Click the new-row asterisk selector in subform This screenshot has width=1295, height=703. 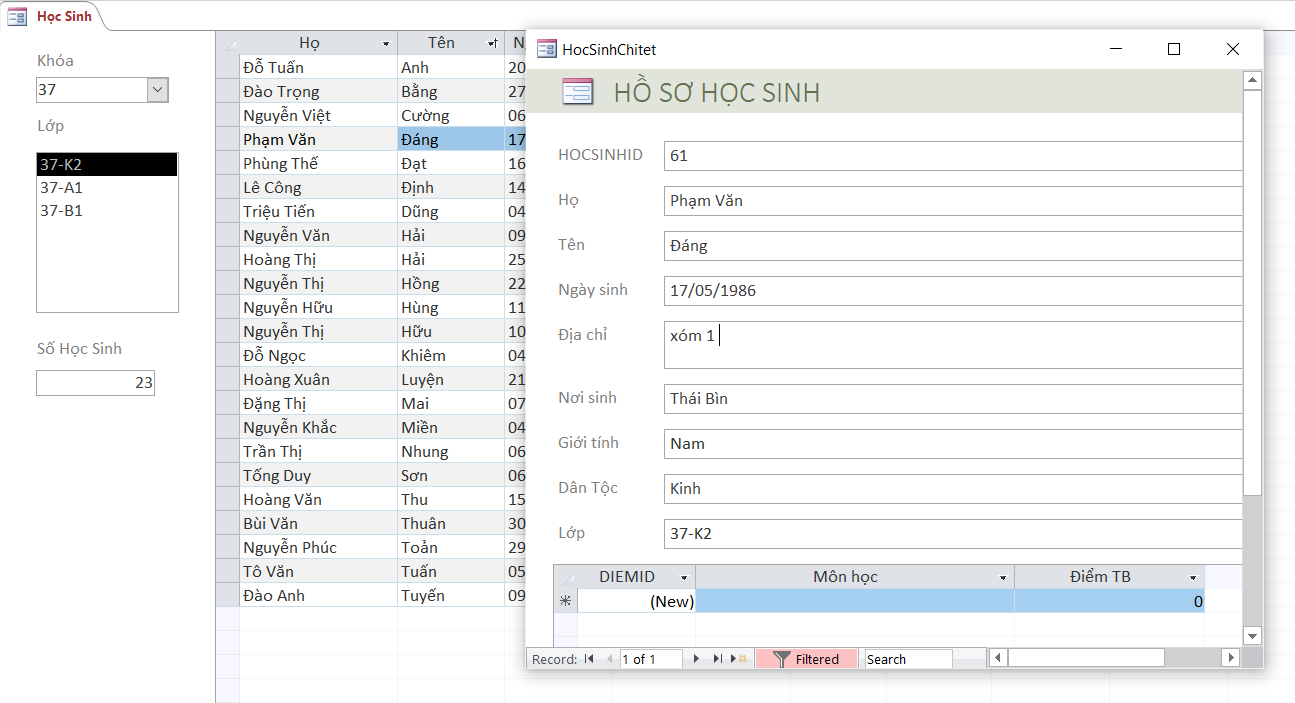pyautogui.click(x=566, y=601)
